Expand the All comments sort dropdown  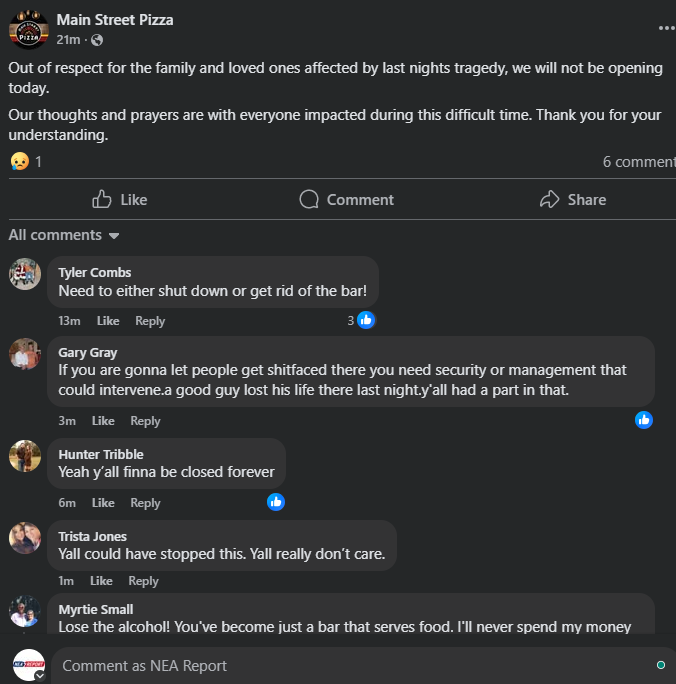tap(64, 235)
